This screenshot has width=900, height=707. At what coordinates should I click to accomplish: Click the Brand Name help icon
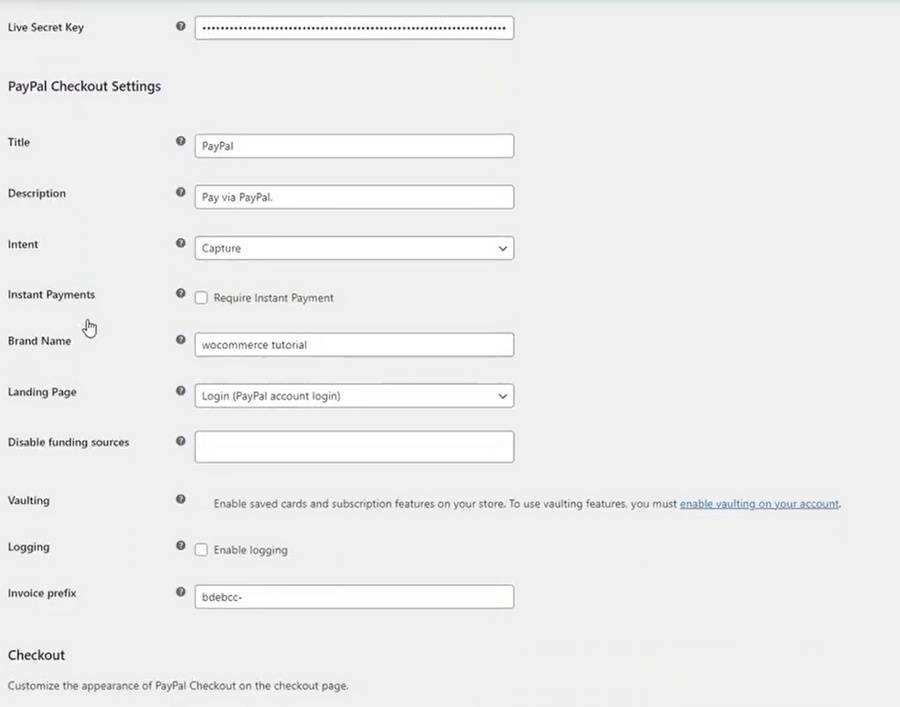181,340
